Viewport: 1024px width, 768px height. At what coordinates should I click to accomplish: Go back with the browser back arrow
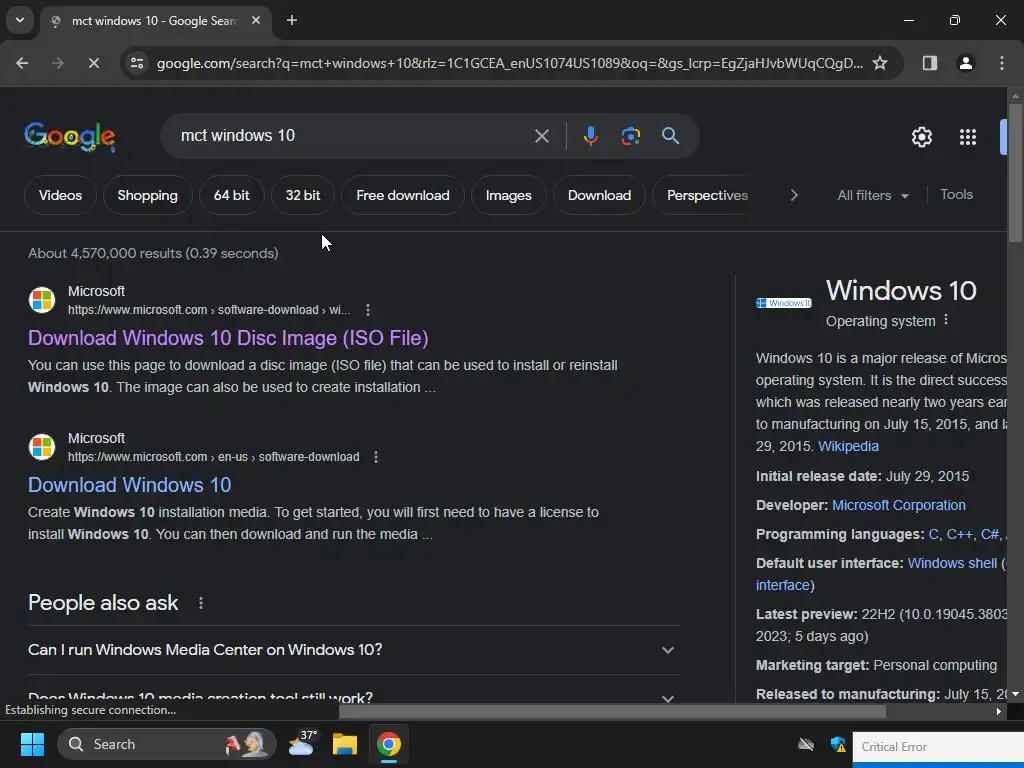22,63
